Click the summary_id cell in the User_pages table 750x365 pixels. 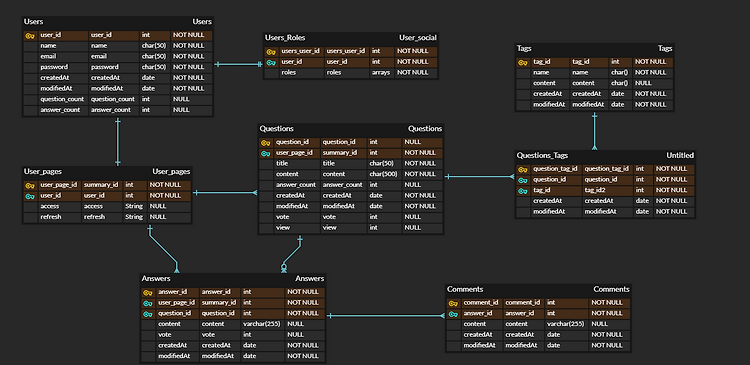coord(101,185)
